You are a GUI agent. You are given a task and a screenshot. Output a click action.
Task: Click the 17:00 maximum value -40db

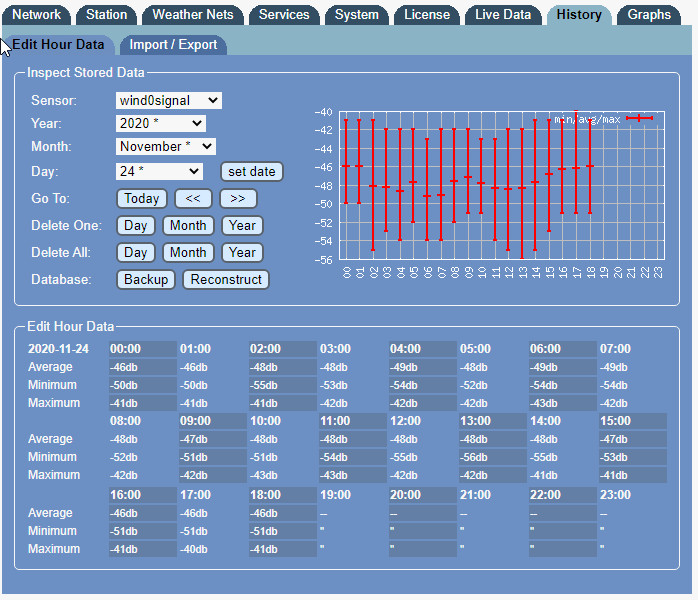point(194,549)
